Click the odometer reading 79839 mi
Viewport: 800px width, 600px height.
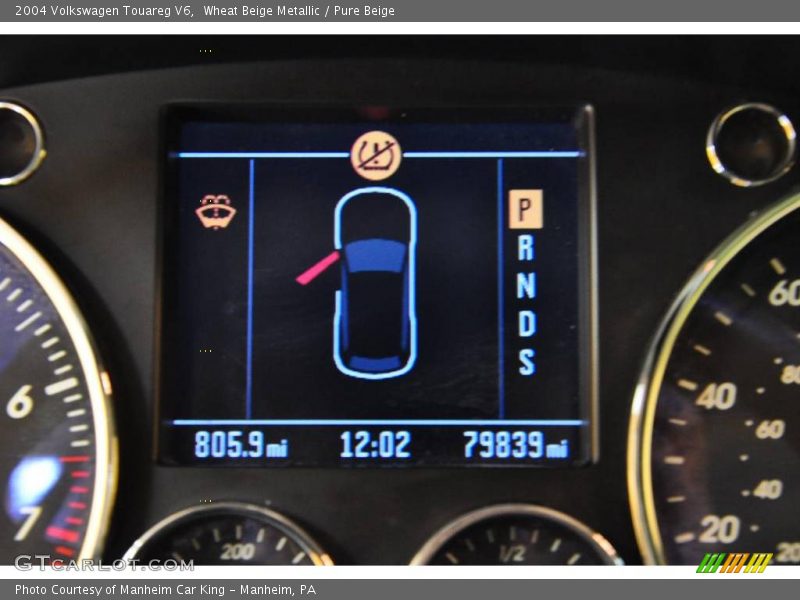tap(515, 445)
